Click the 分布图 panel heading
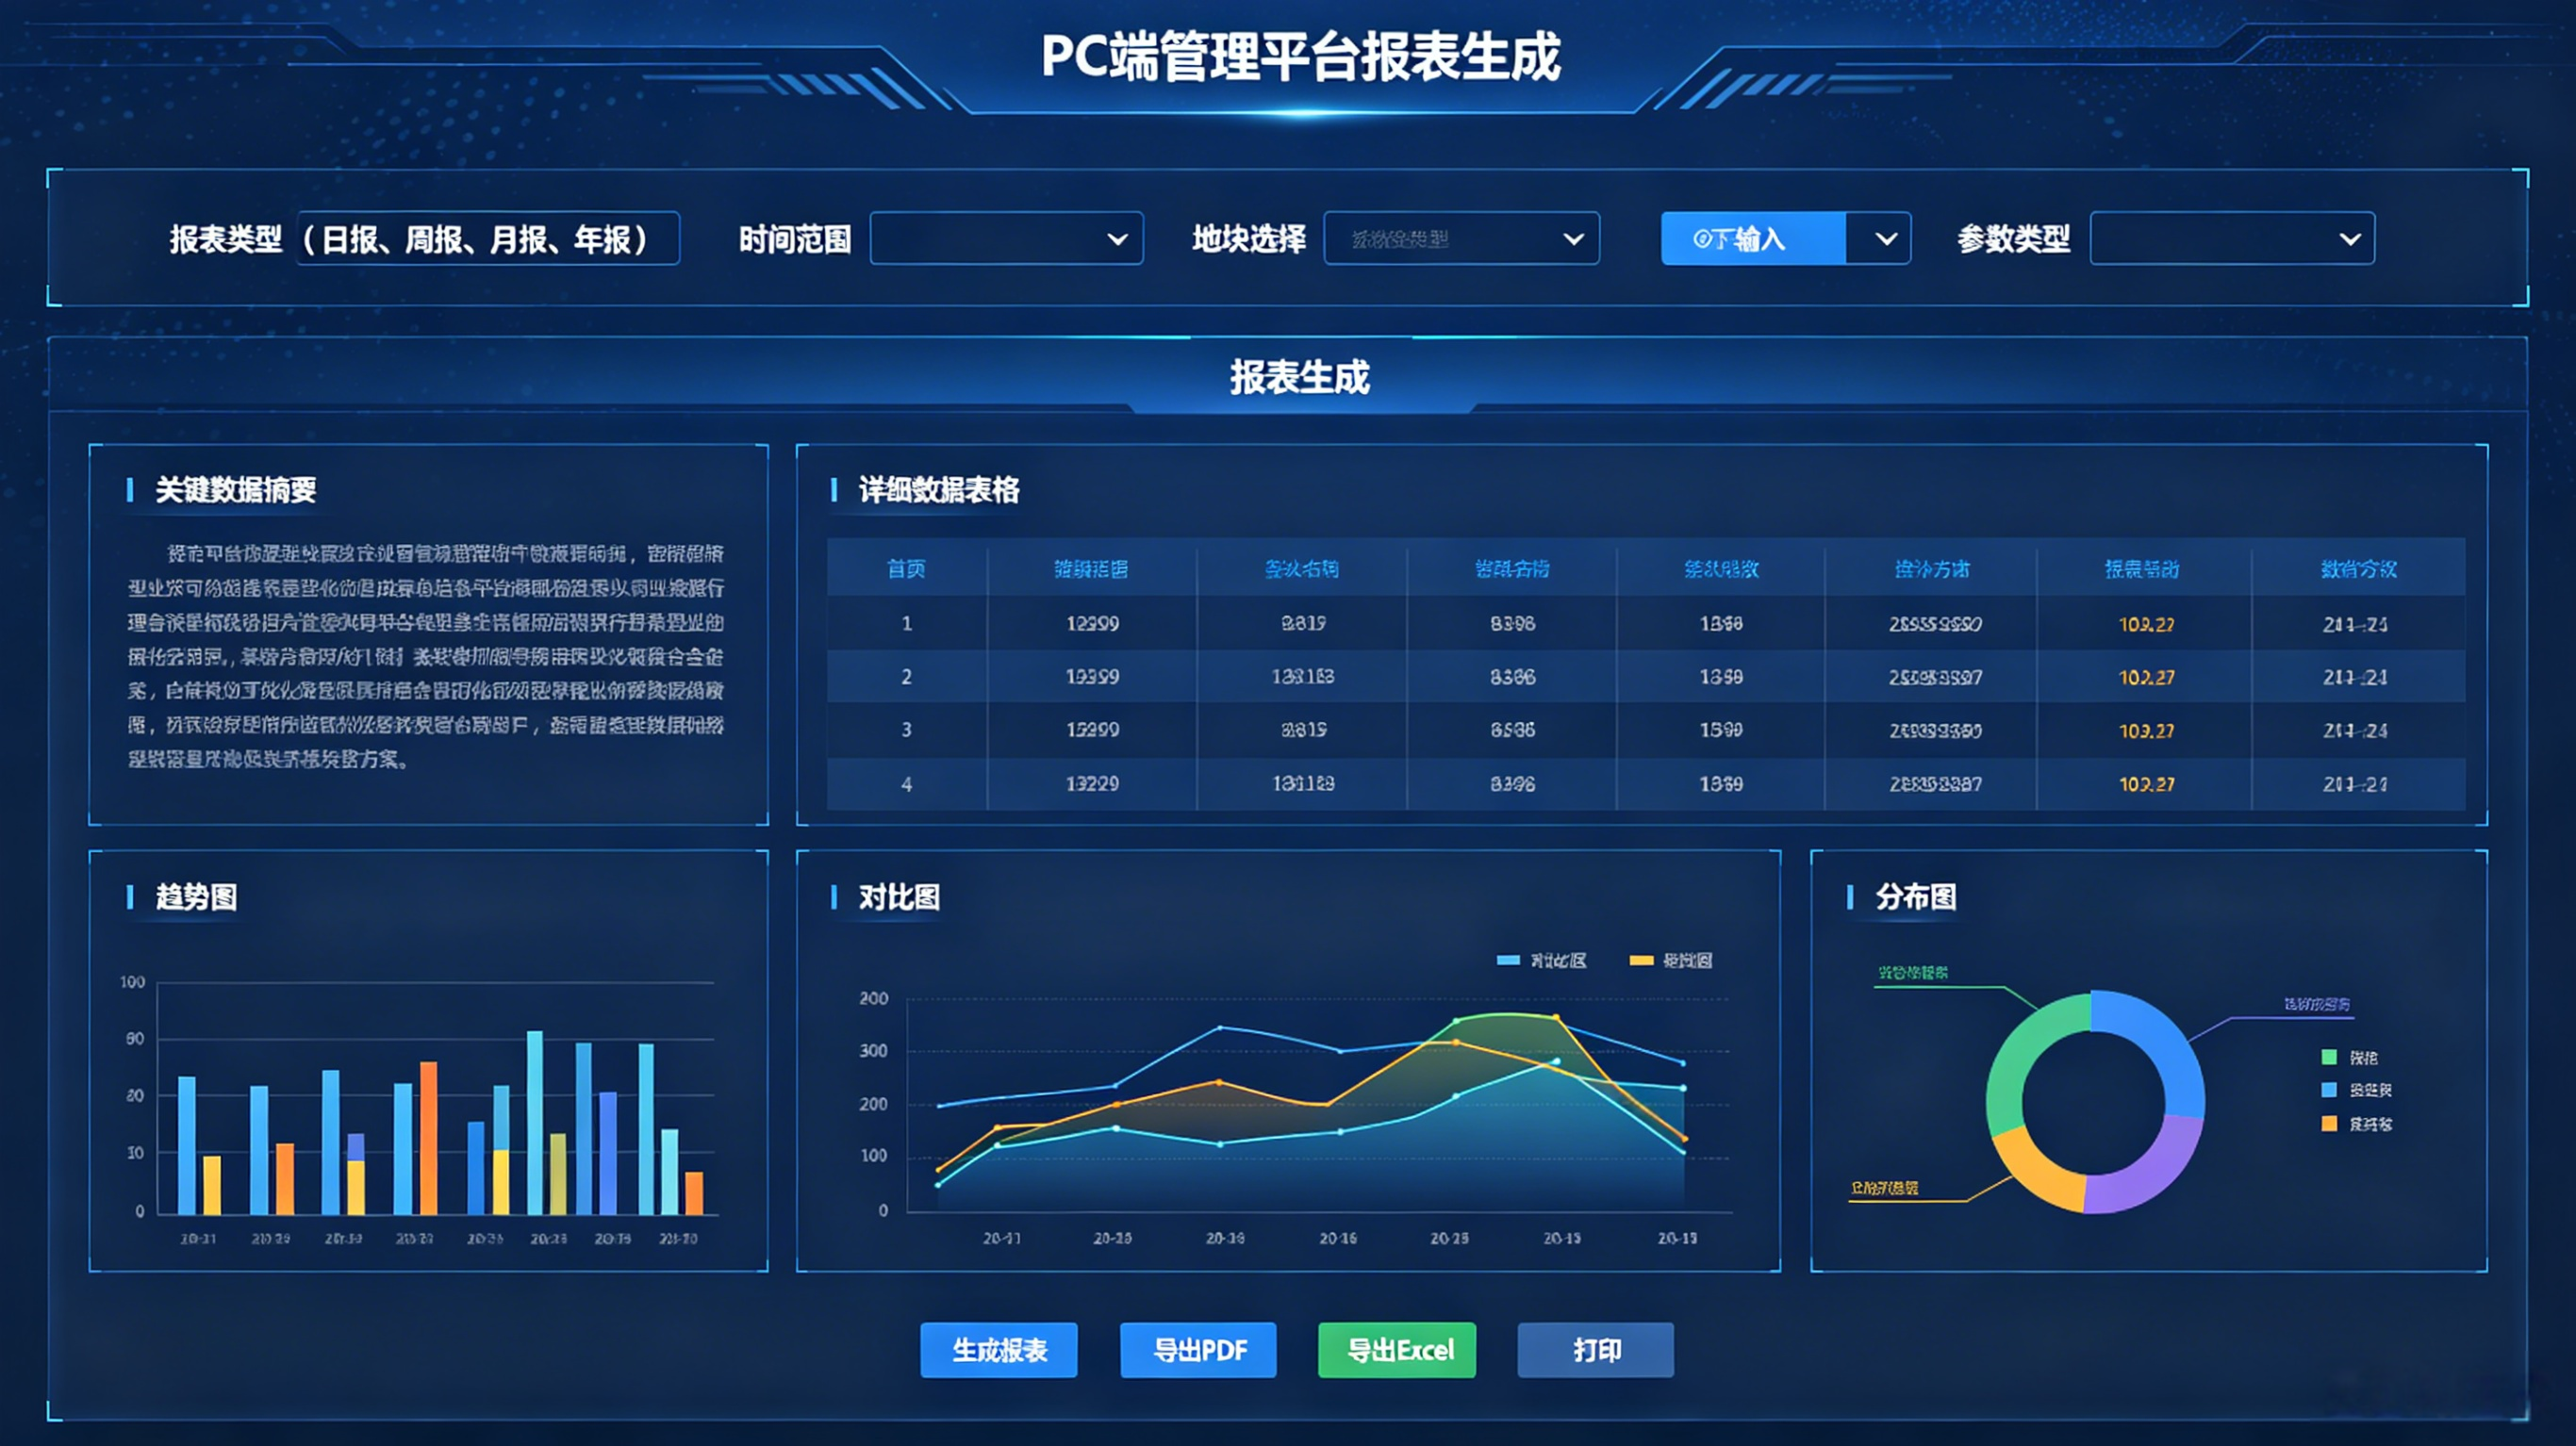The height and width of the screenshot is (1446, 2576). coord(1915,897)
